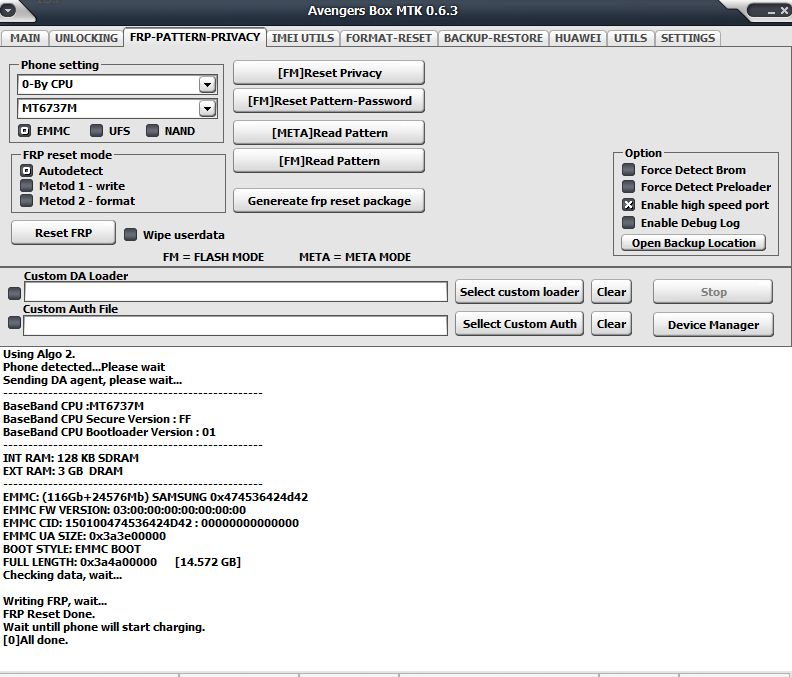The image size is (792, 677).
Task: Click log line 'Wait untill phone will start charging.'
Action: (104, 627)
